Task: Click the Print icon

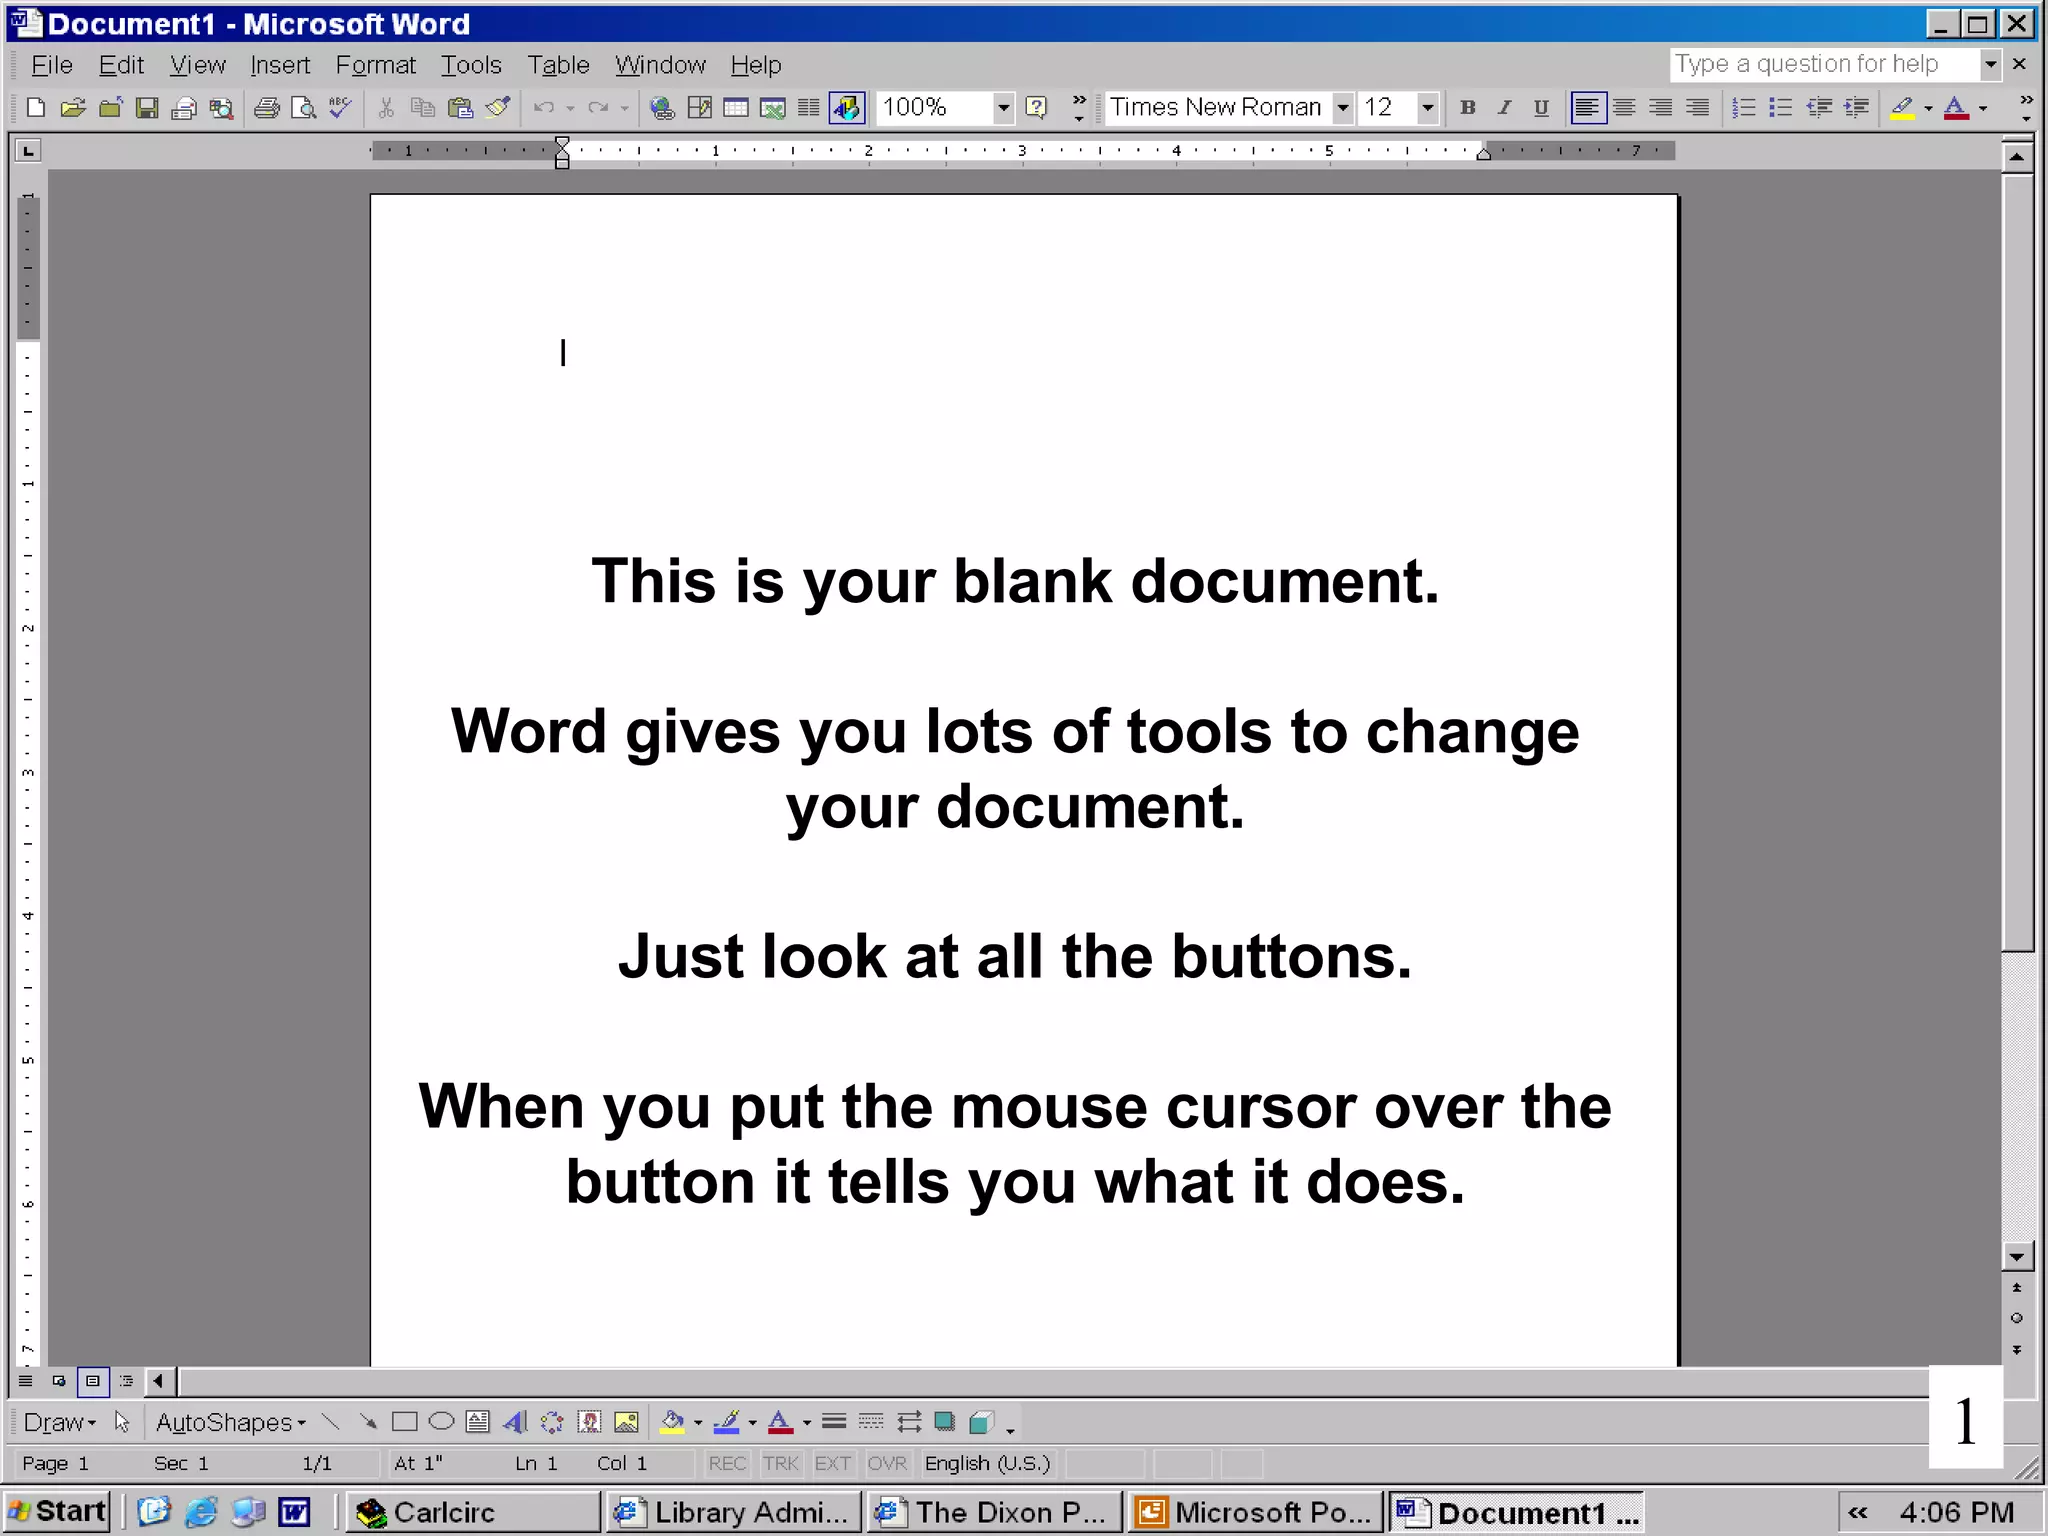Action: pos(266,108)
